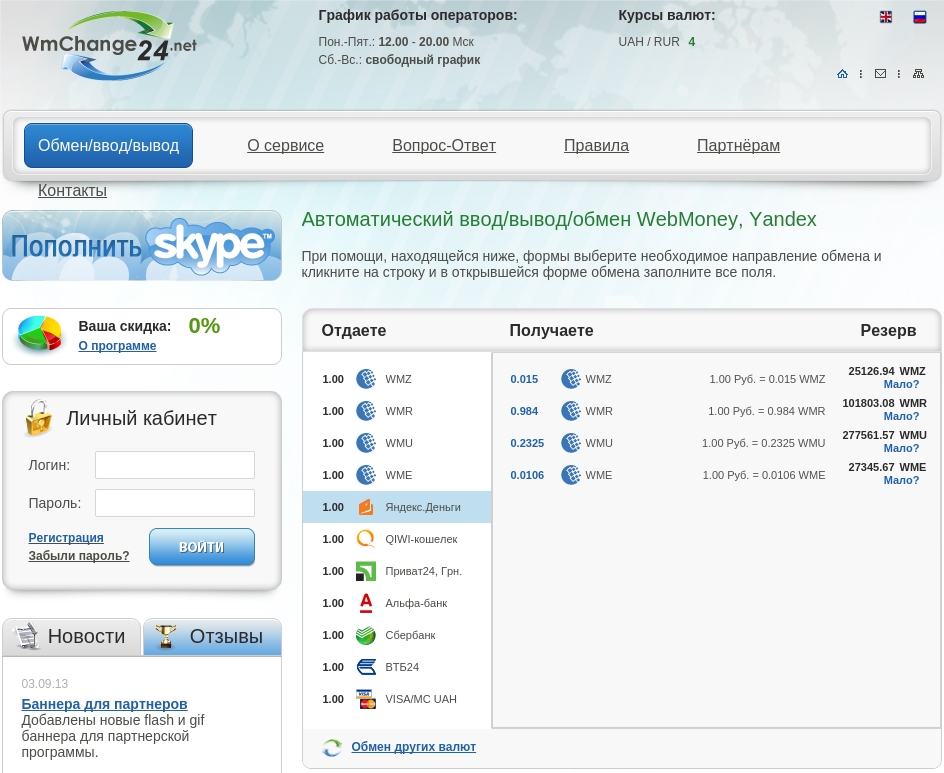This screenshot has height=773, width=944.
Task: Focus the Логин input field
Action: pos(175,465)
